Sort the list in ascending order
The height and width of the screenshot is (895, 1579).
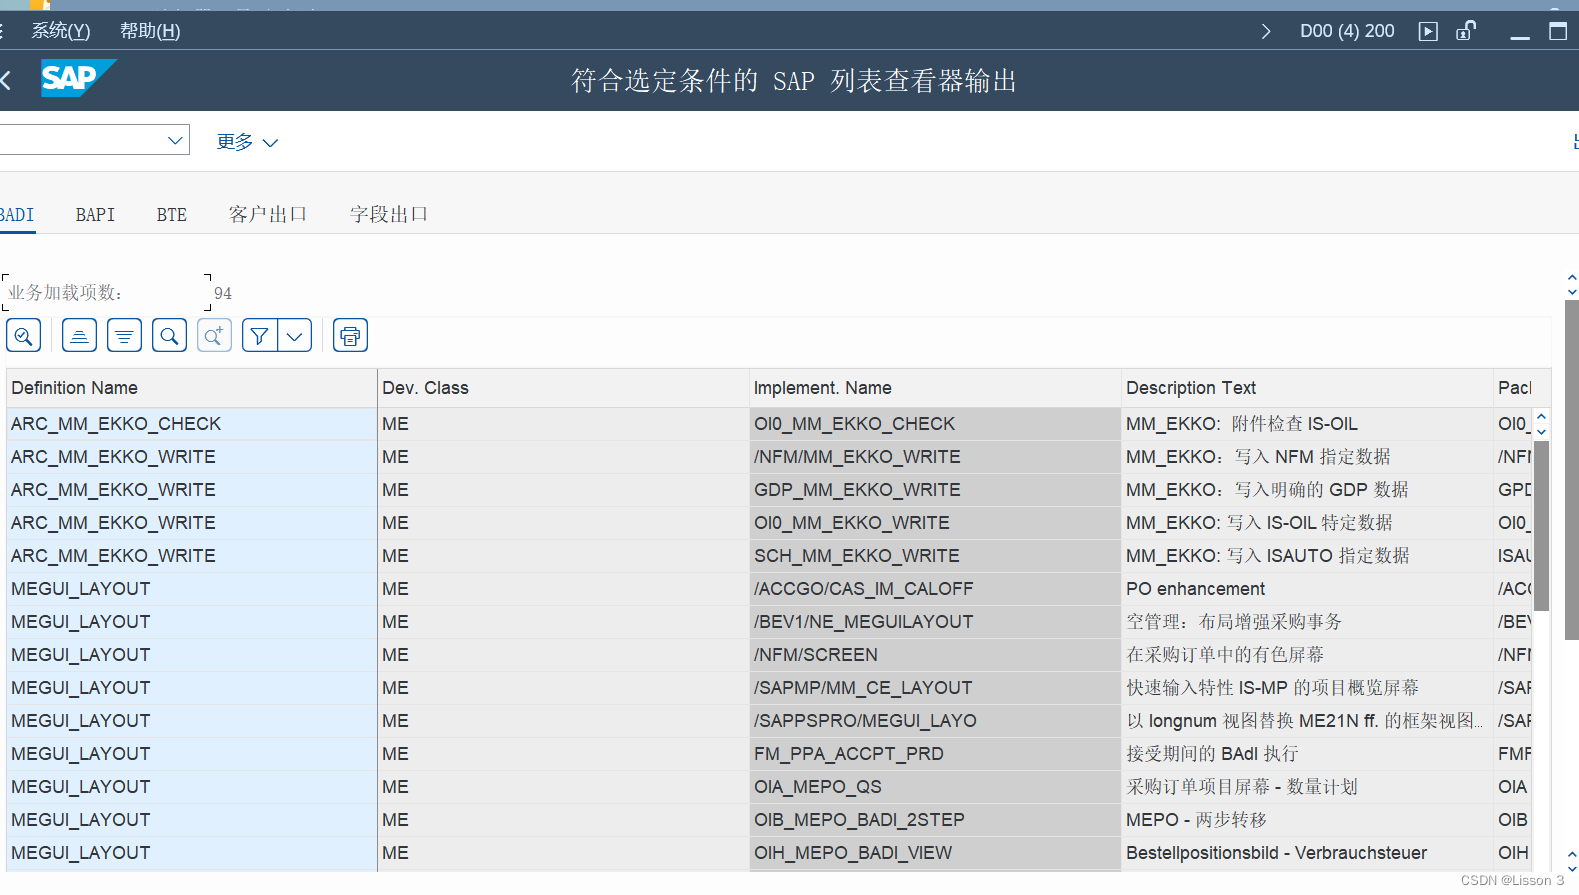[79, 336]
